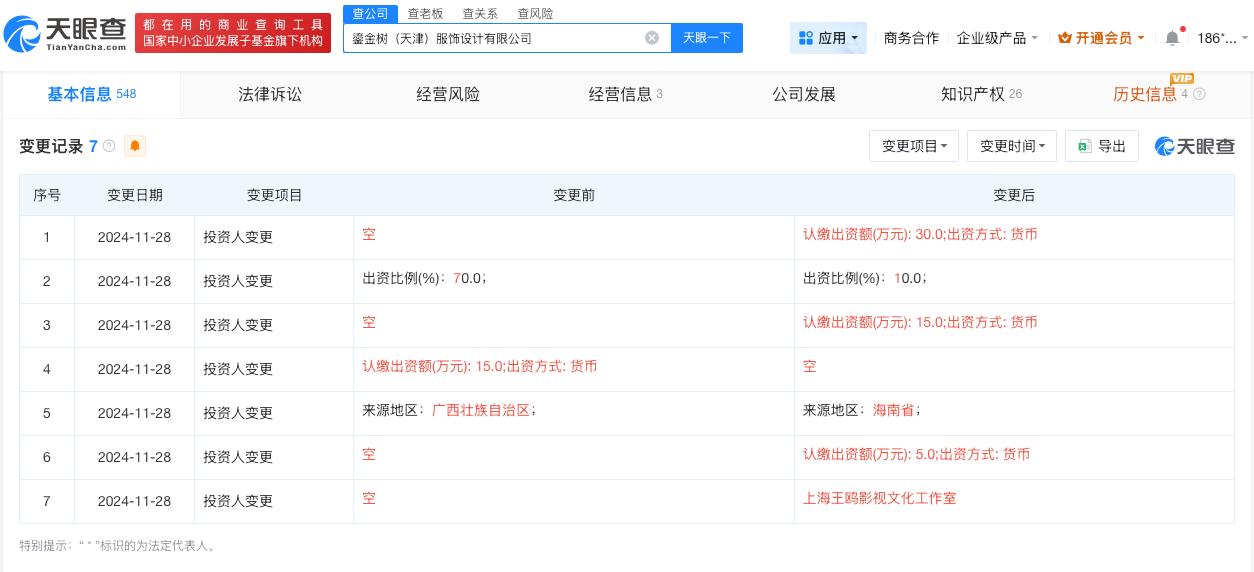Select the 基本信息 tab
The height and width of the screenshot is (572, 1254).
[92, 94]
